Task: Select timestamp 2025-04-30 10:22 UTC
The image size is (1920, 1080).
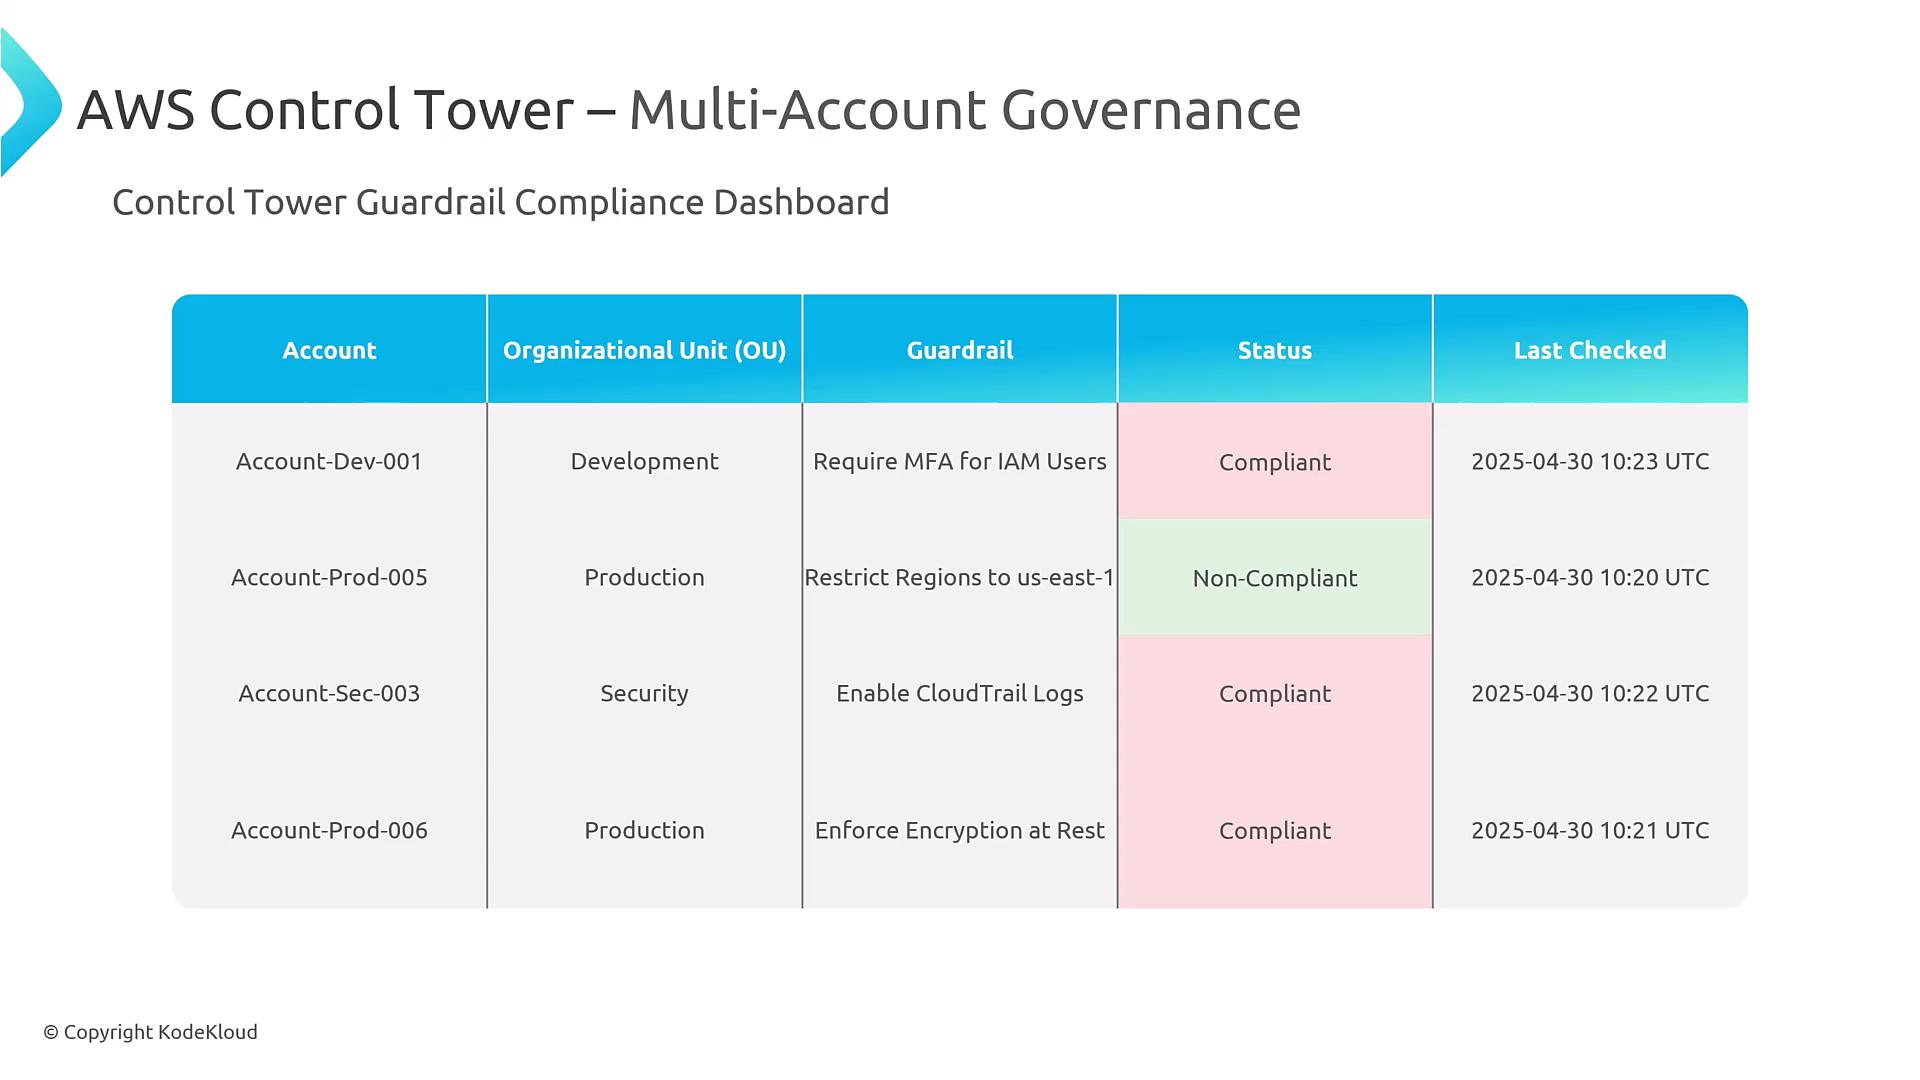Action: click(x=1590, y=693)
